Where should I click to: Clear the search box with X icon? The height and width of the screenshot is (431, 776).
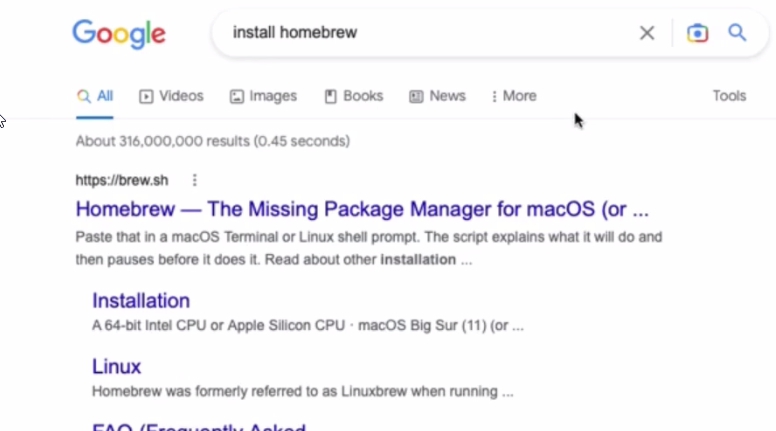click(647, 33)
